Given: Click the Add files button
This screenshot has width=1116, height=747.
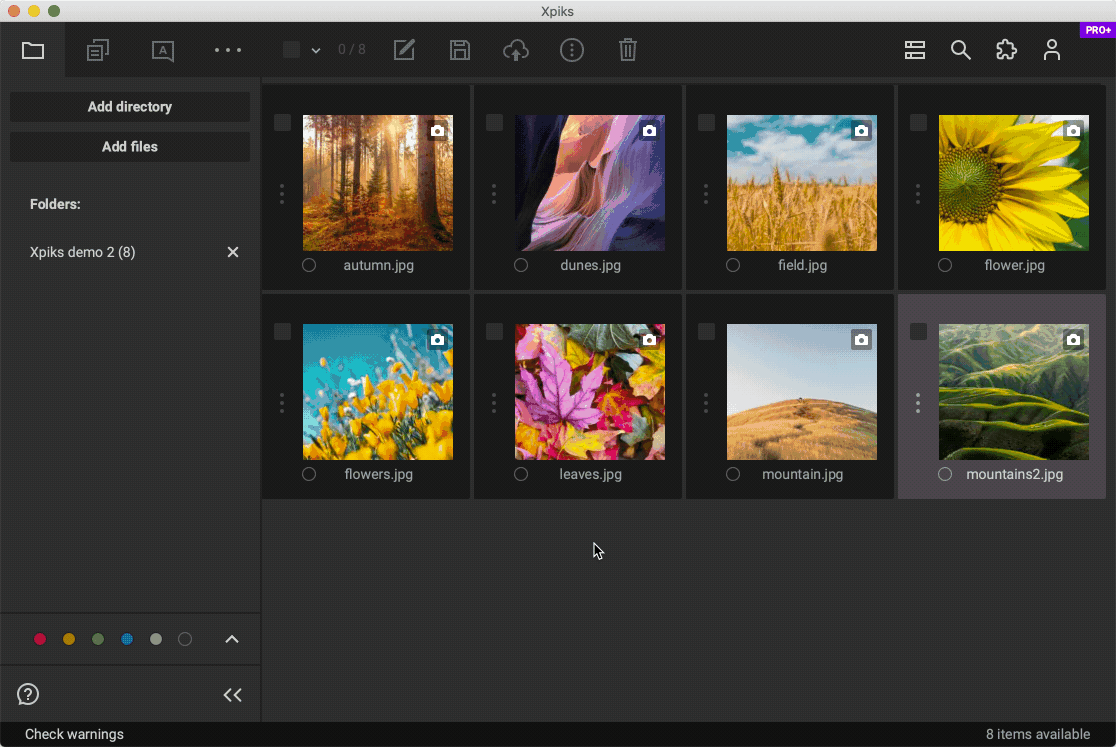Looking at the screenshot, I should (x=130, y=147).
